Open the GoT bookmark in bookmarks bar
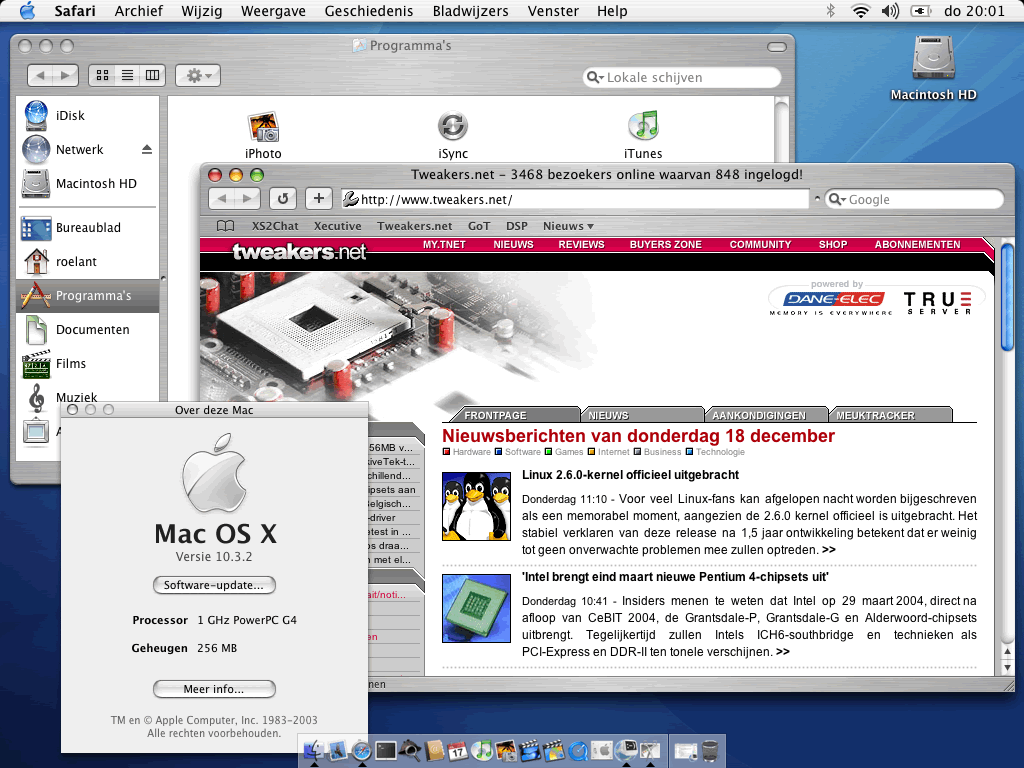This screenshot has width=1024, height=768. [x=479, y=226]
